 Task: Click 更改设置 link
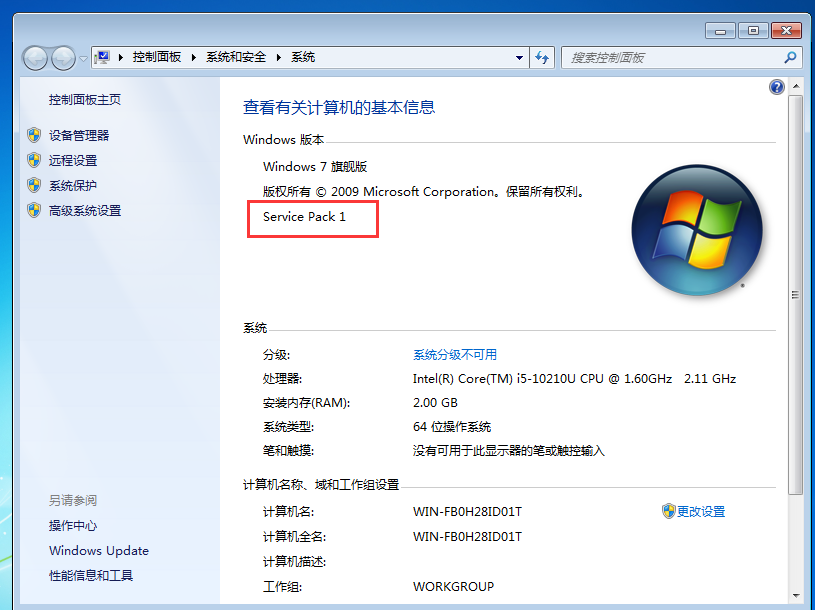tap(701, 511)
